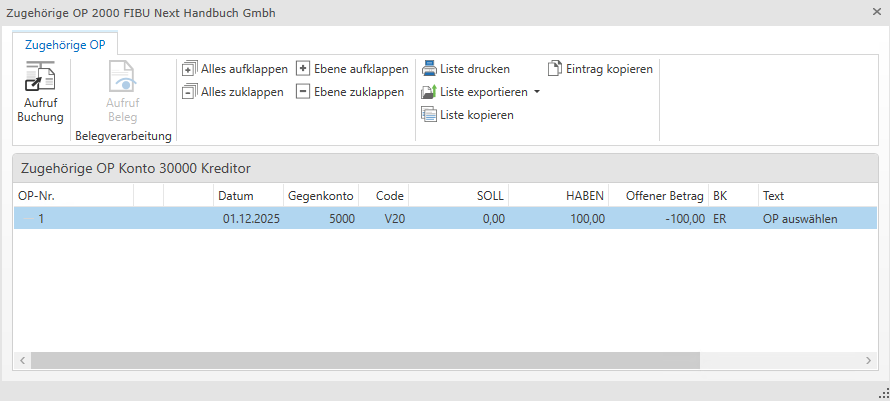Collapse level with Ebene zuklappen
Image resolution: width=890 pixels, height=401 pixels.
pos(303,92)
